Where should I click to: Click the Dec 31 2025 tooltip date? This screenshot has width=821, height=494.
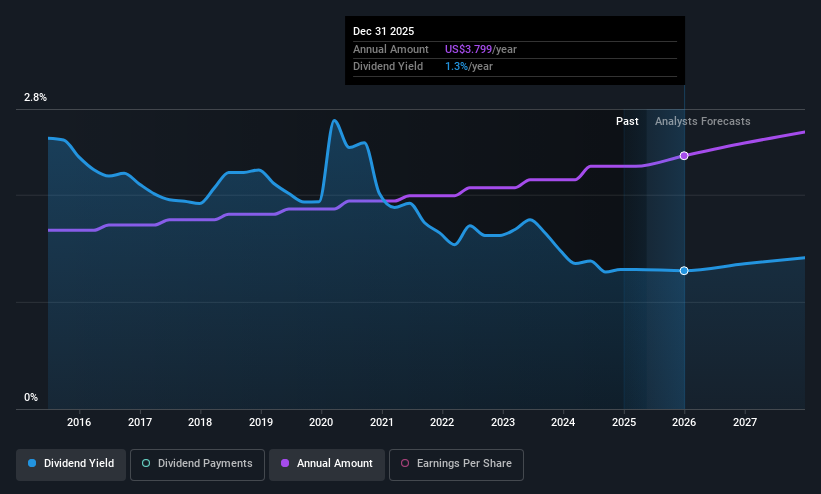click(383, 31)
